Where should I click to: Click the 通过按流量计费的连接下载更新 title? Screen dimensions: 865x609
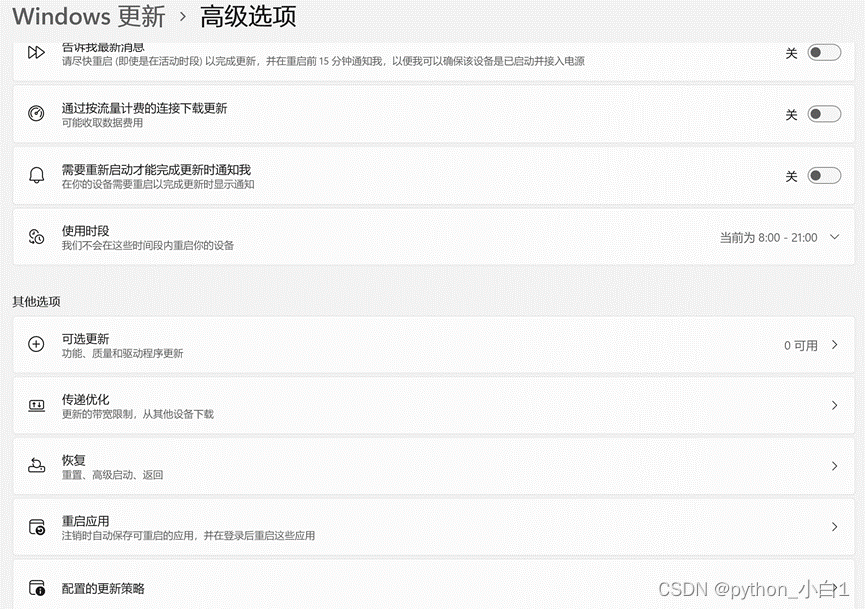click(145, 108)
